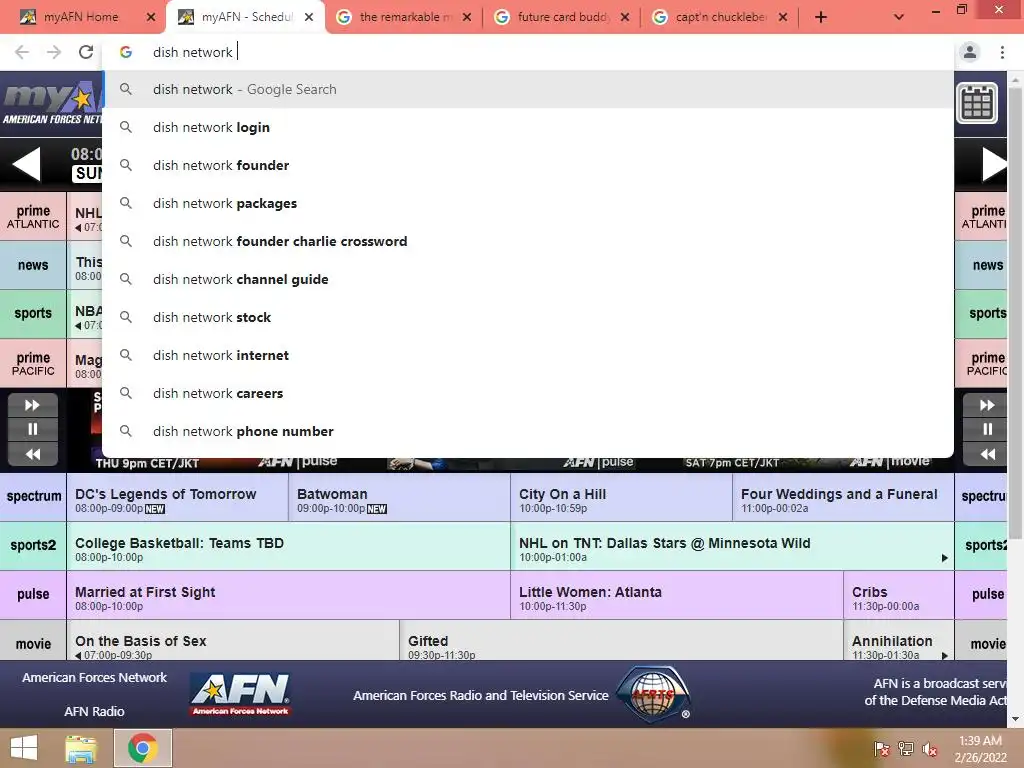Open a new browser tab

(x=821, y=17)
